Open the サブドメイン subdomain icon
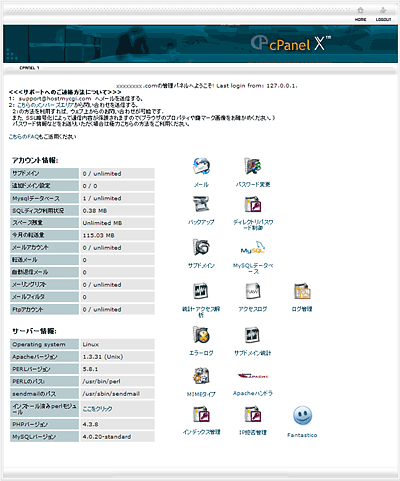 coord(201,247)
